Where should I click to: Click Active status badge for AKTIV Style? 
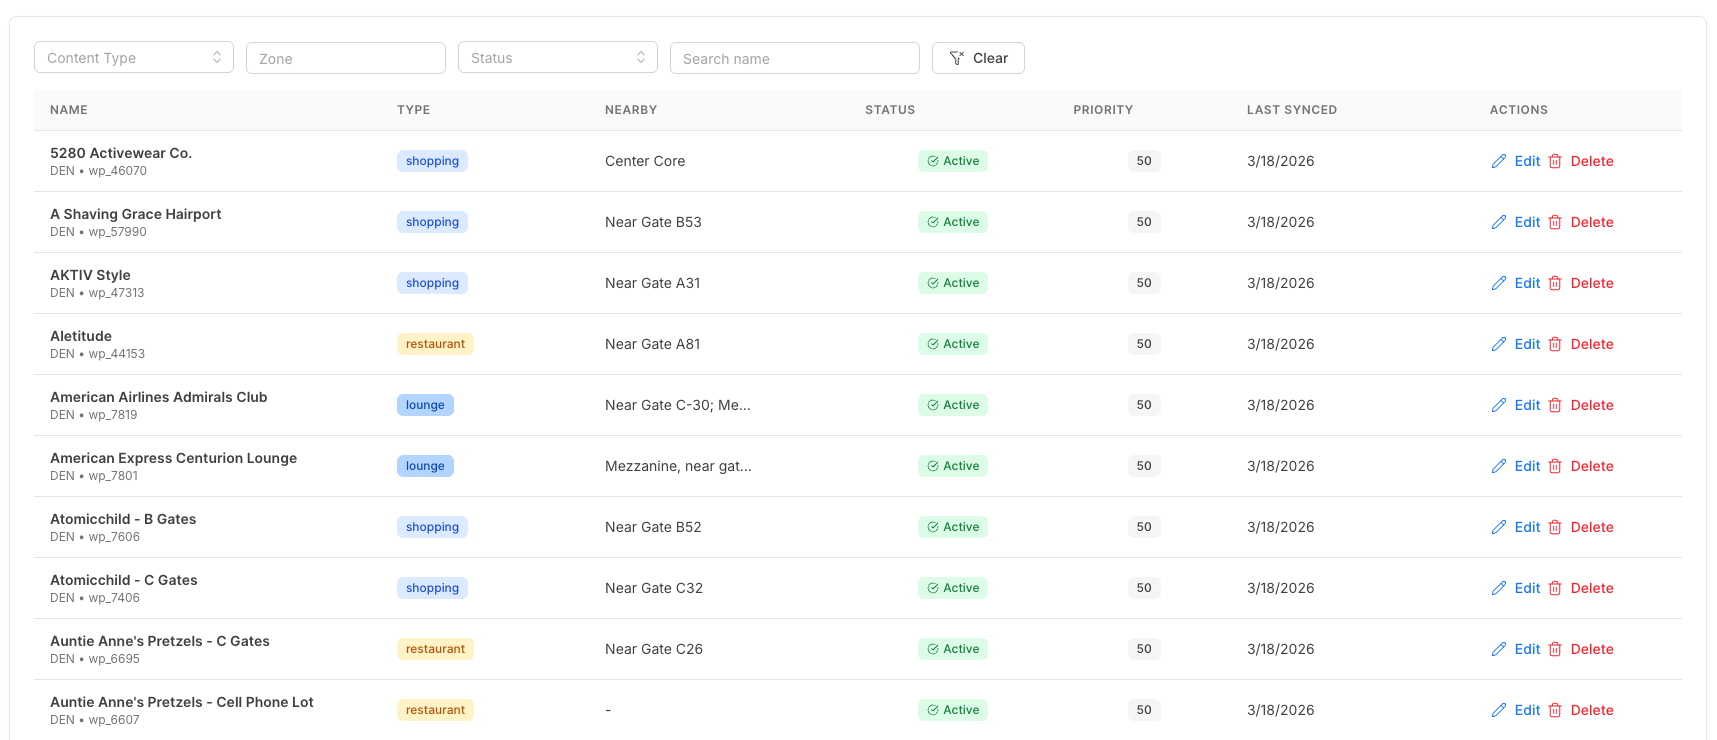click(x=953, y=283)
